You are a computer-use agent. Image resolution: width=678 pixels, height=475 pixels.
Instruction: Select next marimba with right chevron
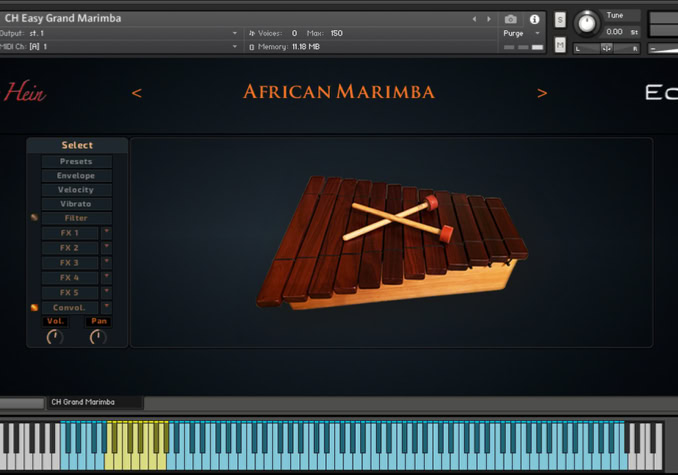[x=542, y=93]
